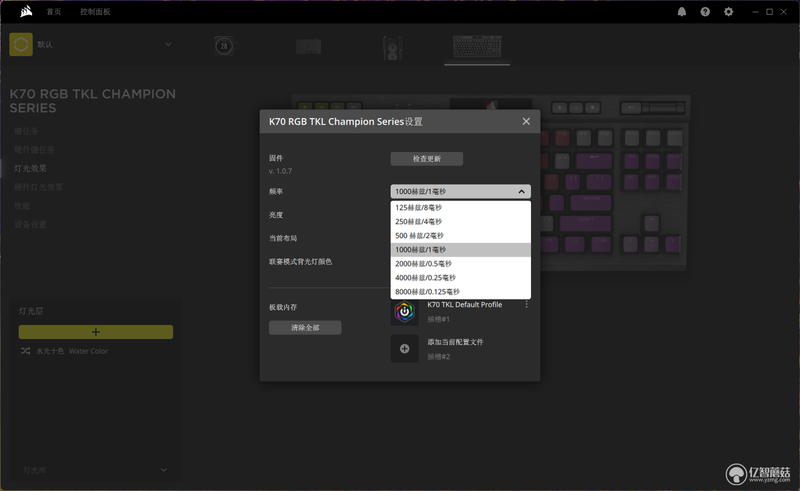Click the plus icon for slot 2
Image resolution: width=800 pixels, height=491 pixels.
click(405, 349)
